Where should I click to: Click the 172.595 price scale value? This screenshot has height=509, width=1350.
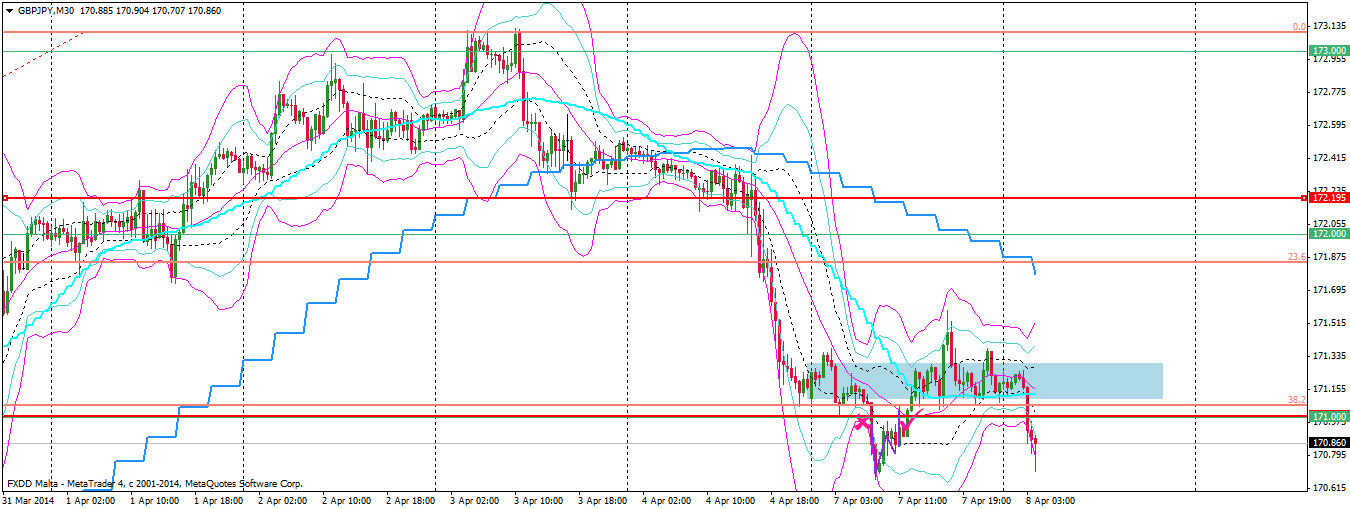pos(1329,125)
